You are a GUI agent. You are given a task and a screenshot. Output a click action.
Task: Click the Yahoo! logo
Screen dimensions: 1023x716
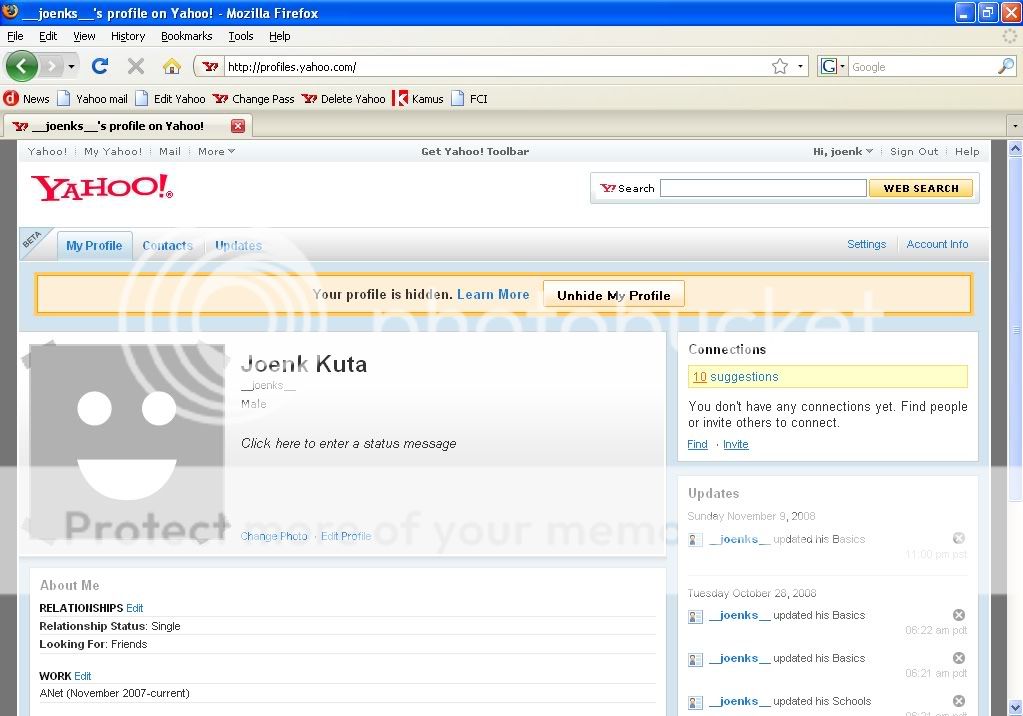pos(102,187)
